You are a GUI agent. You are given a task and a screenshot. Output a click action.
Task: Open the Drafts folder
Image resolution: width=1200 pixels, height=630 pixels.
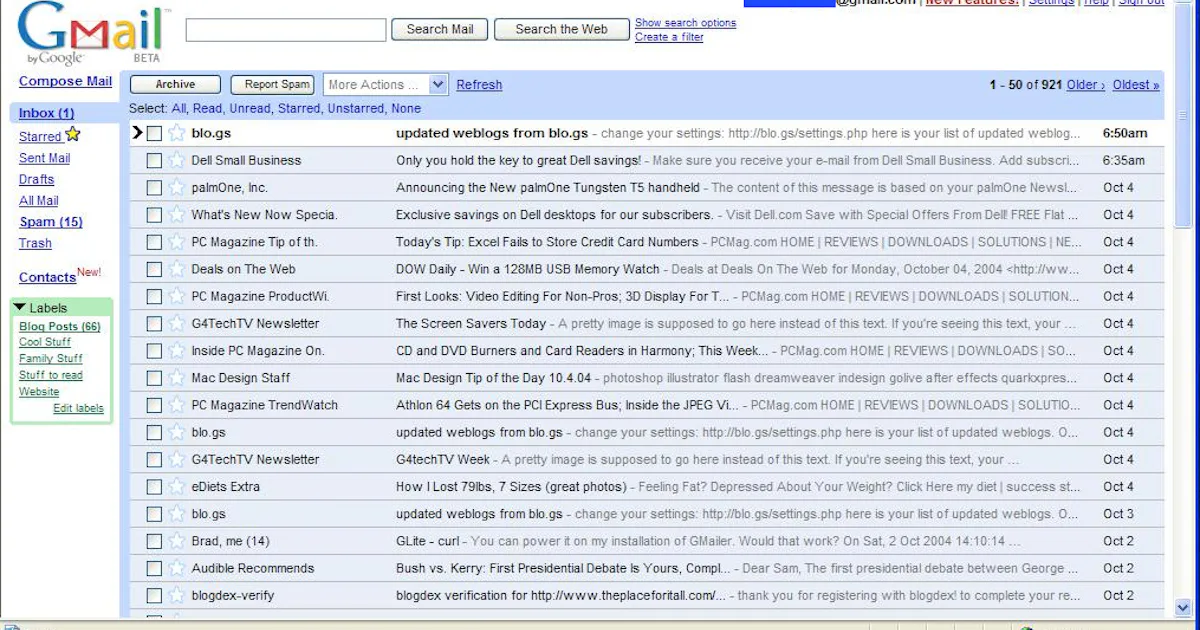pyautogui.click(x=36, y=179)
